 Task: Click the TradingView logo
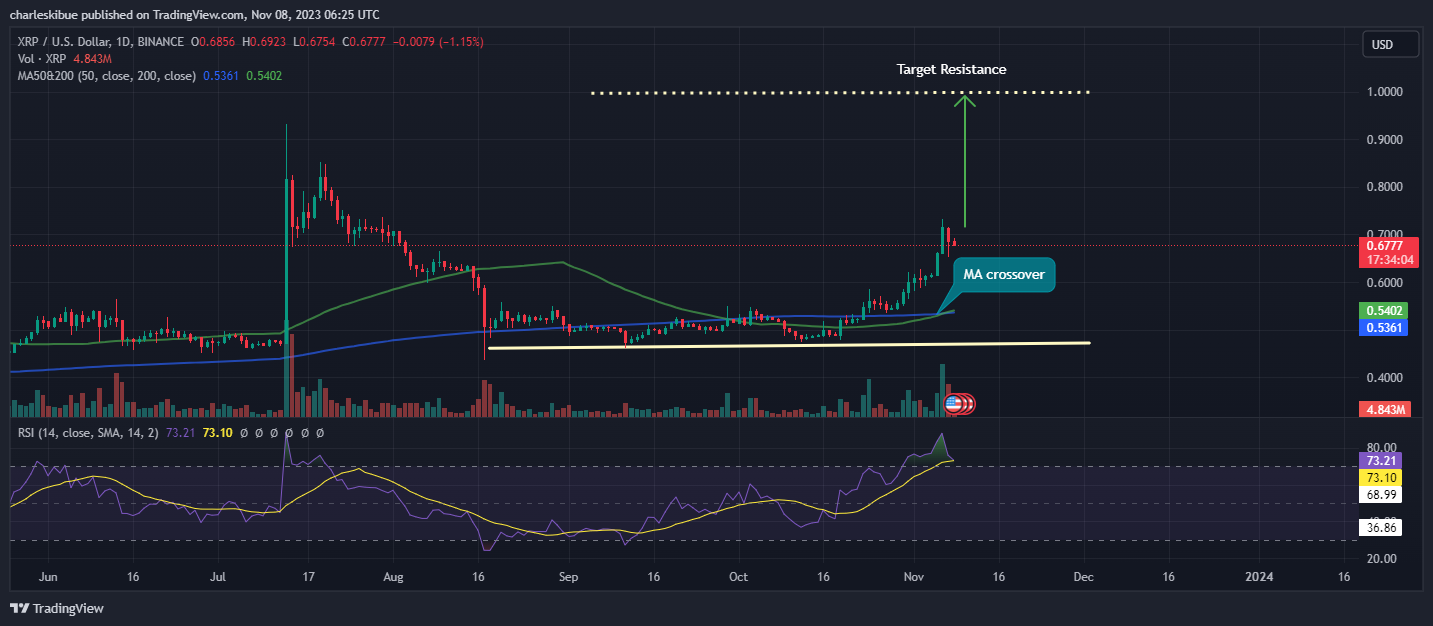[57, 608]
